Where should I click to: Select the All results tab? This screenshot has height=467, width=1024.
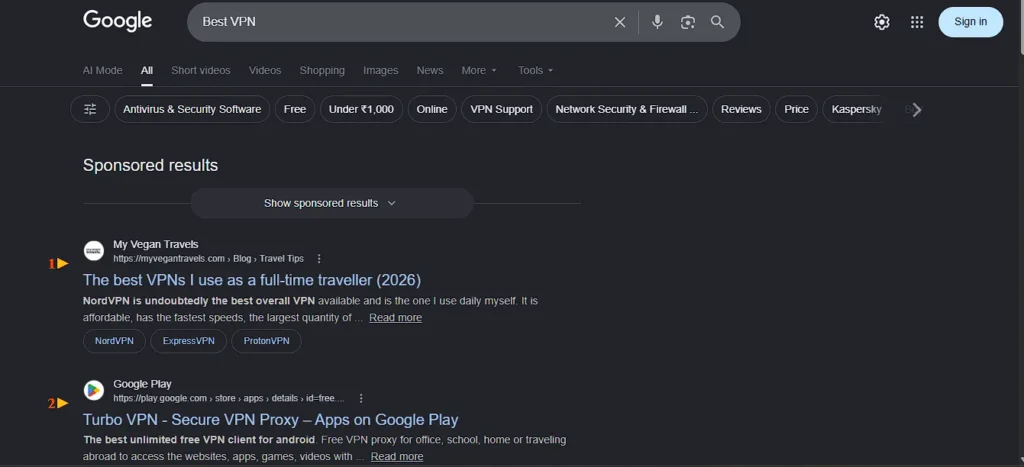pos(147,71)
